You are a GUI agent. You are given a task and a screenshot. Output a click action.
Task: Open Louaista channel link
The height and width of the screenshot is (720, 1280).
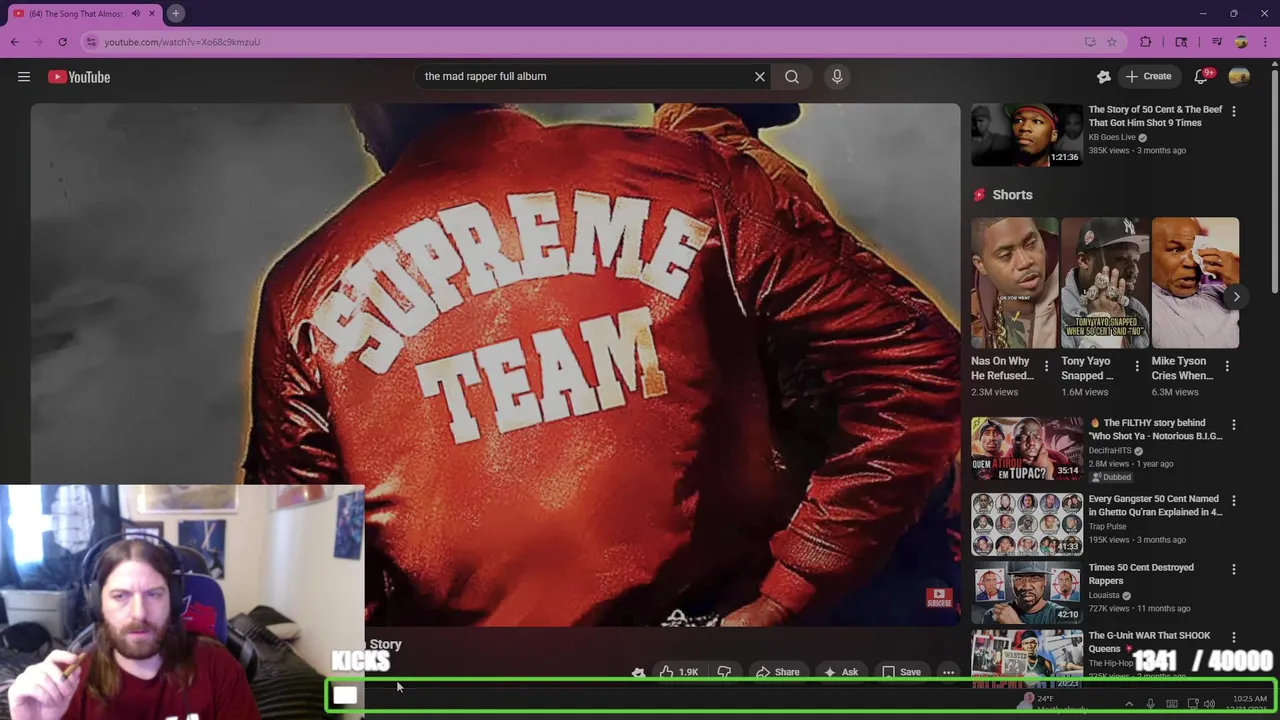(x=1105, y=595)
